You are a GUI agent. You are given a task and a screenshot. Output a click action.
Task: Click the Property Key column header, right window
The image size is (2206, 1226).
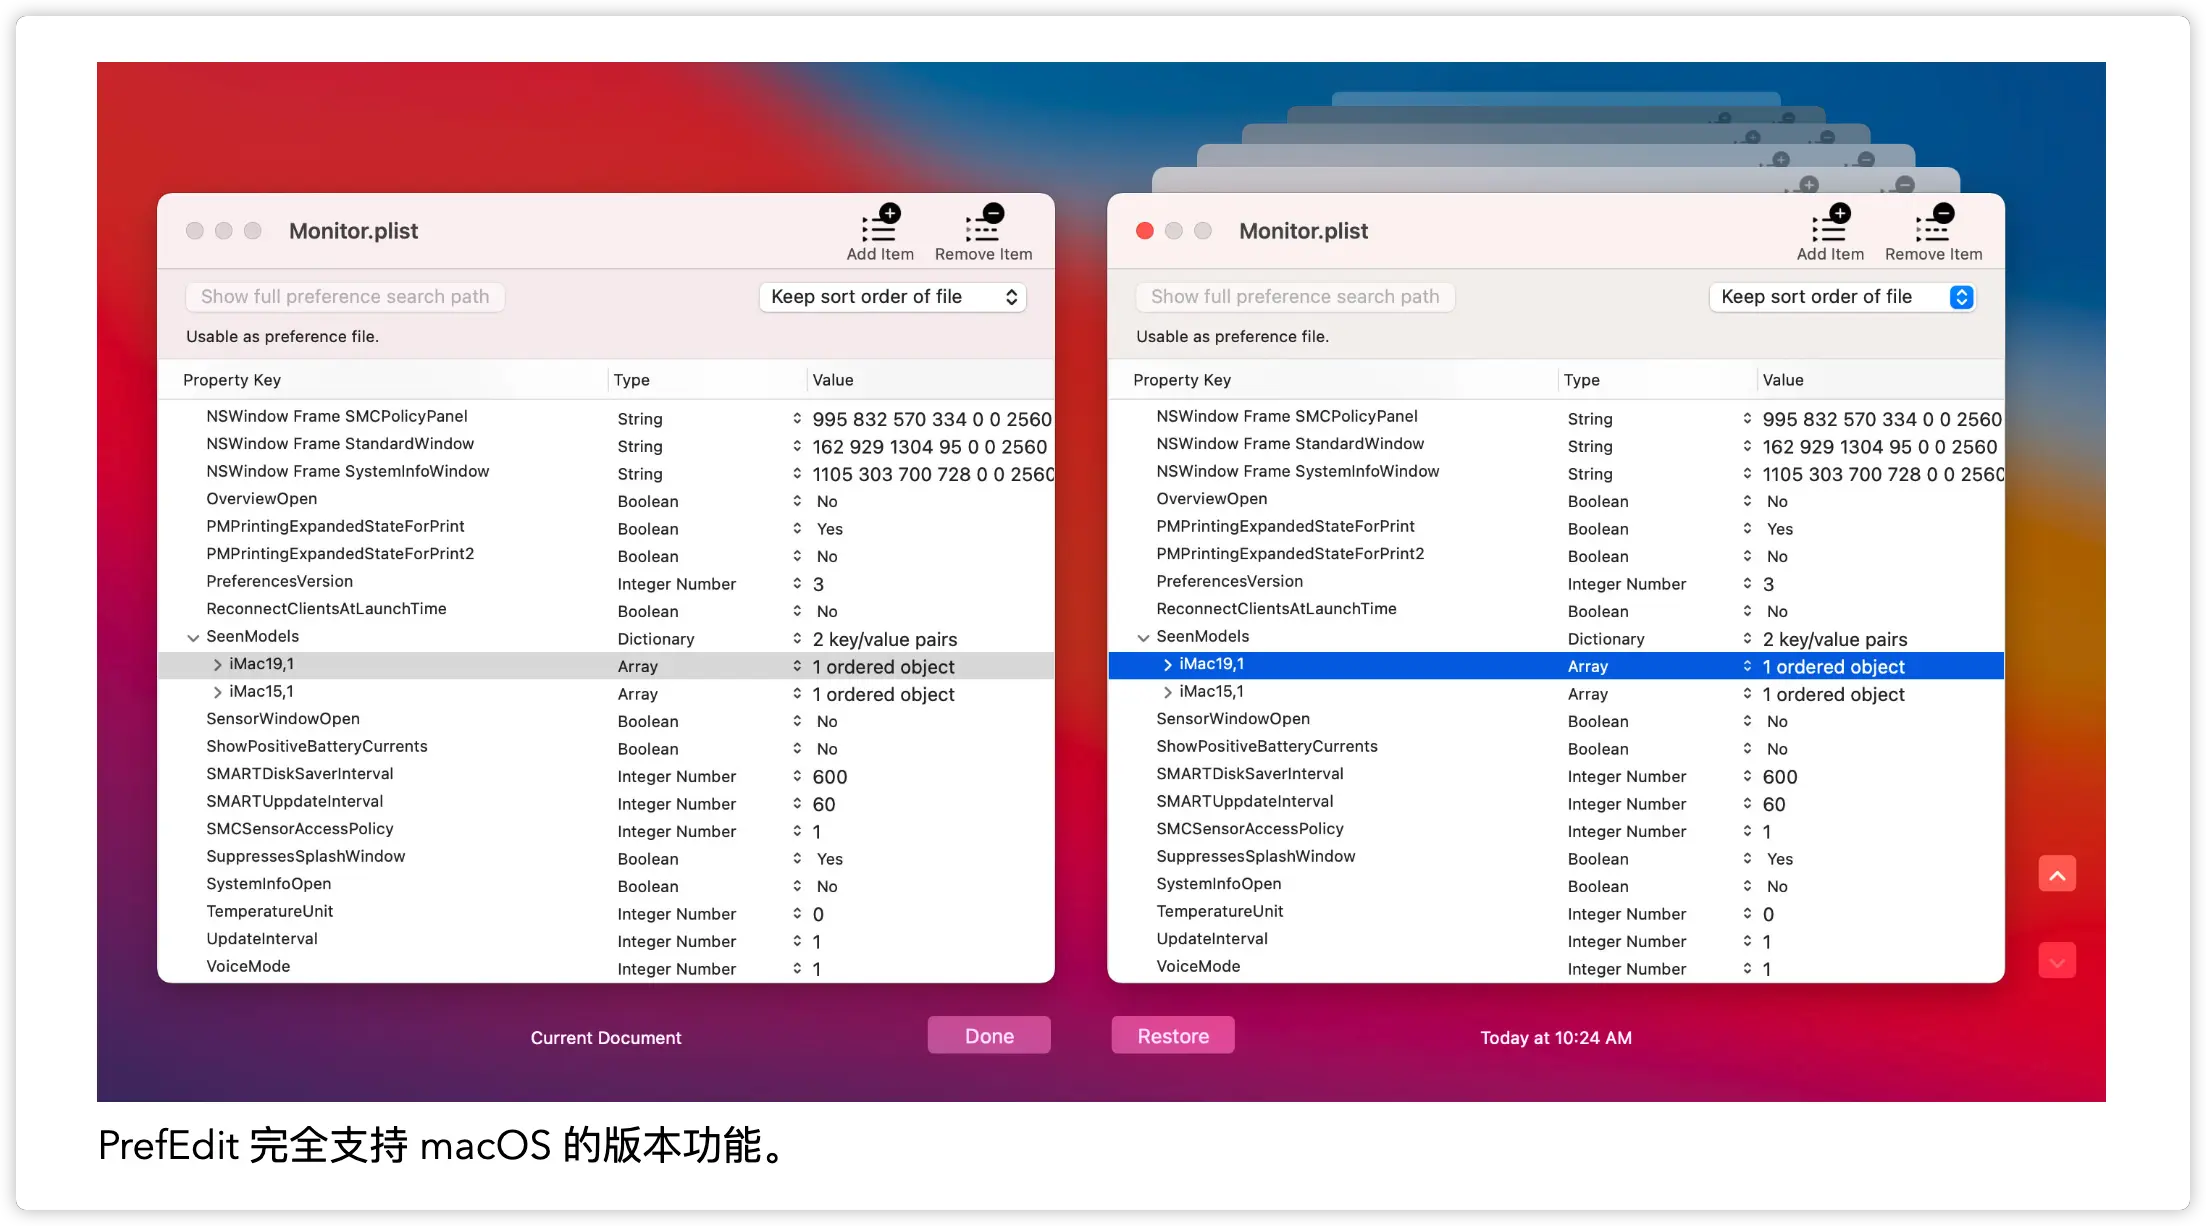(x=1182, y=380)
